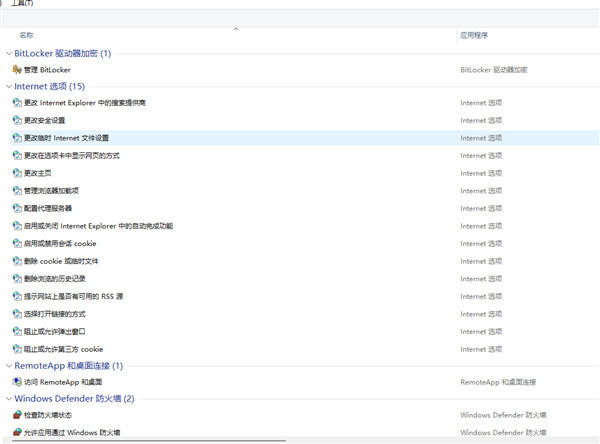Screen dimensions: 600x444
Task: Click 'Internet 选项' in the 管理浏览器加载项 row
Action: tap(481, 191)
